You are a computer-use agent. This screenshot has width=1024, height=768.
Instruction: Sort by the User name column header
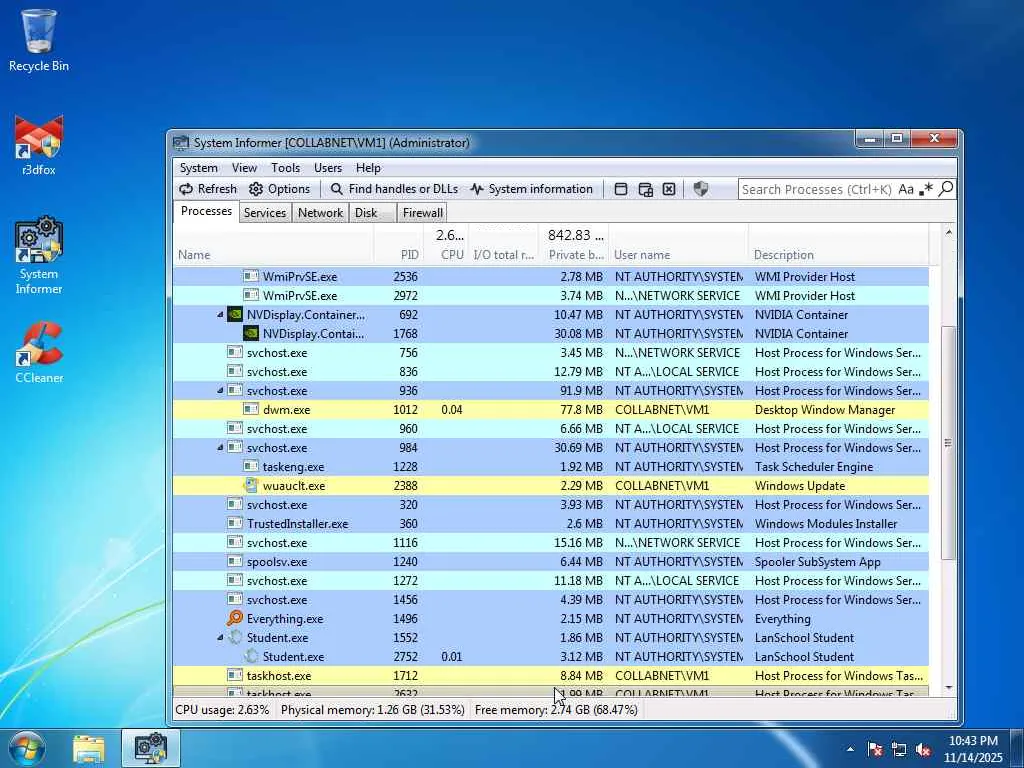coord(678,255)
